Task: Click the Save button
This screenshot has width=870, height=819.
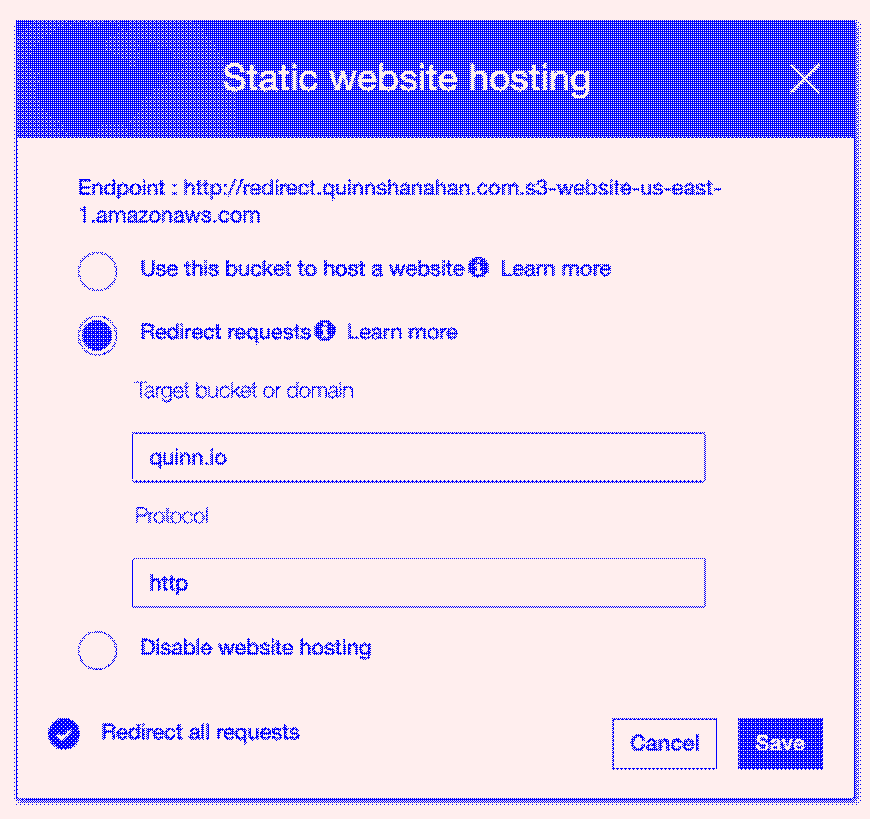Action: coord(780,743)
